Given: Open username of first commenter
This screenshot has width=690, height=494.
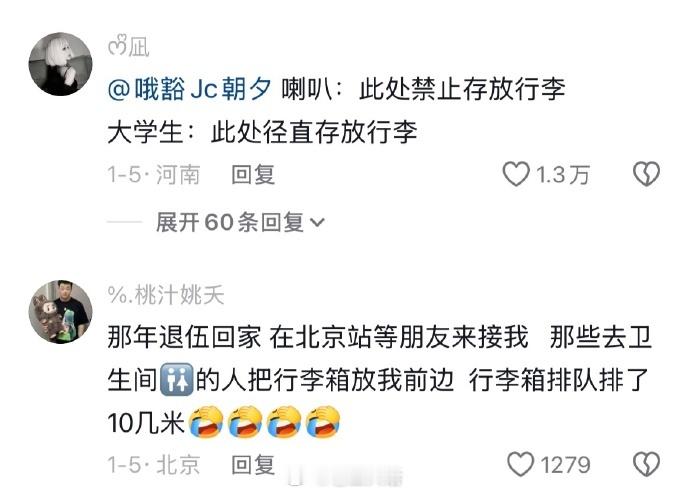Looking at the screenshot, I should [128, 47].
